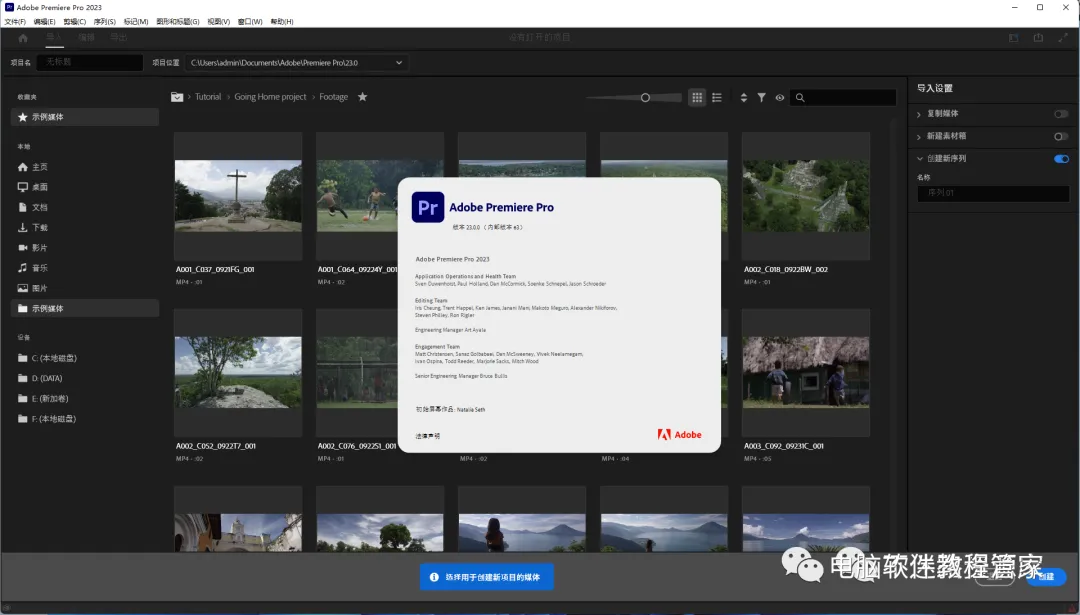Select clip A002_C018_0922BW_002 thumbnail
1080x615 pixels.
pyautogui.click(x=806, y=196)
